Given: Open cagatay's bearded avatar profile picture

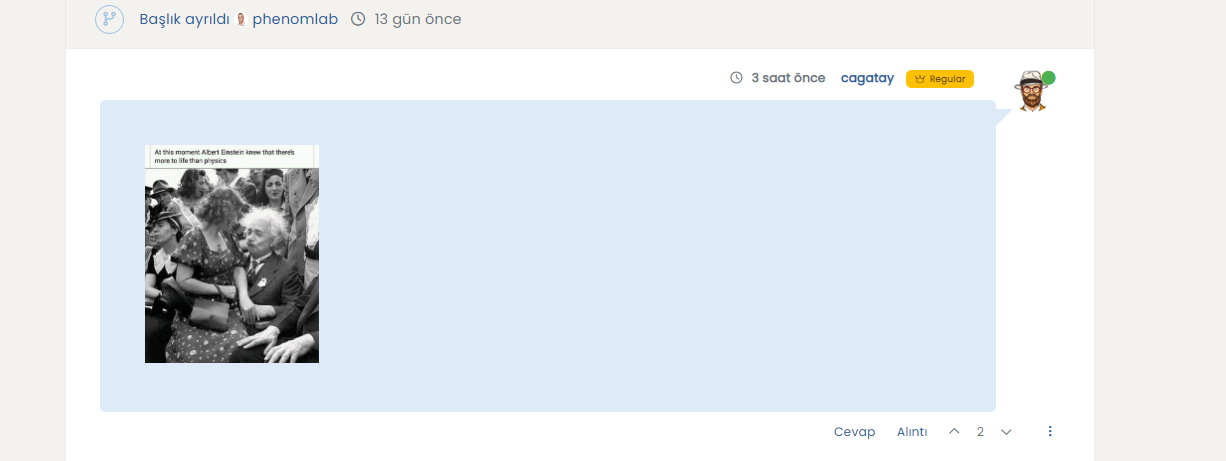Looking at the screenshot, I should pos(1030,91).
